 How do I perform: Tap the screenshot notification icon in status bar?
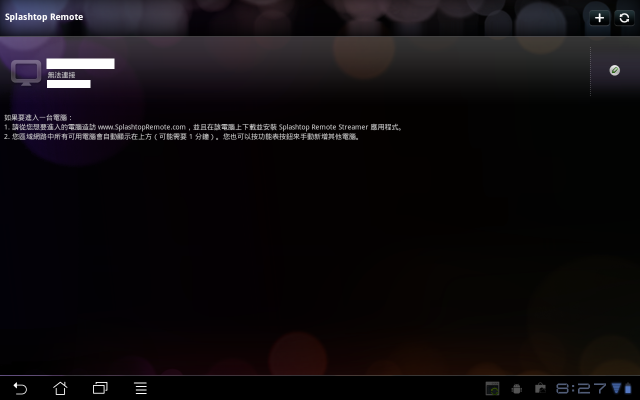click(492, 389)
